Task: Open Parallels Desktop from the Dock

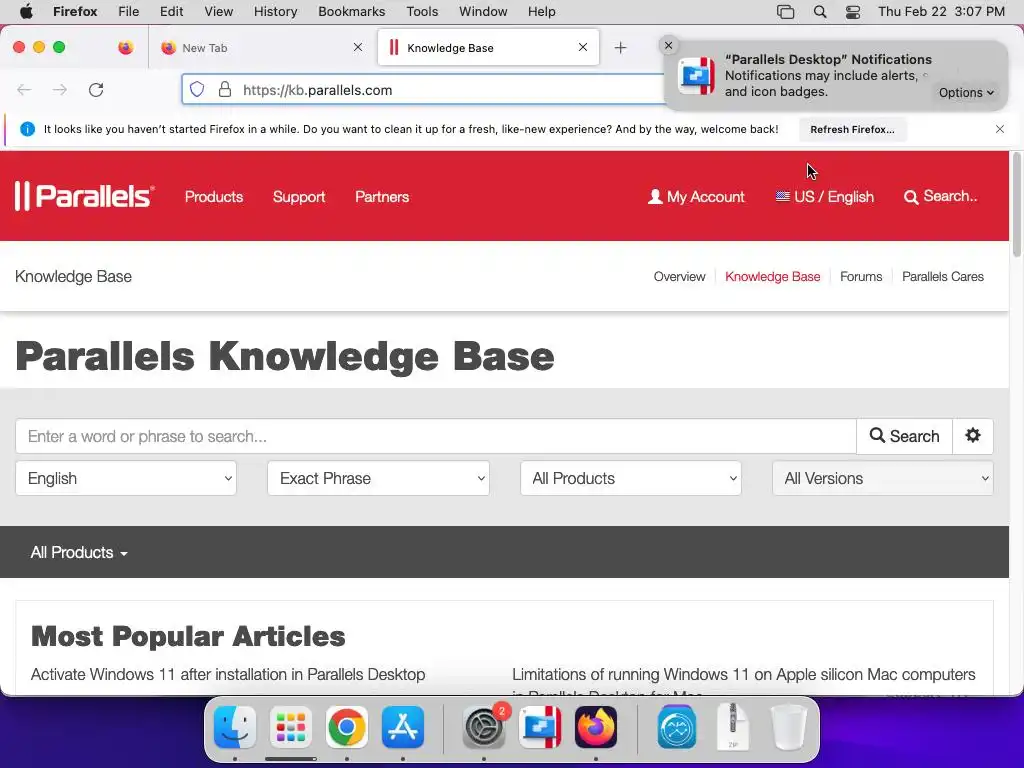Action: pyautogui.click(x=540, y=727)
